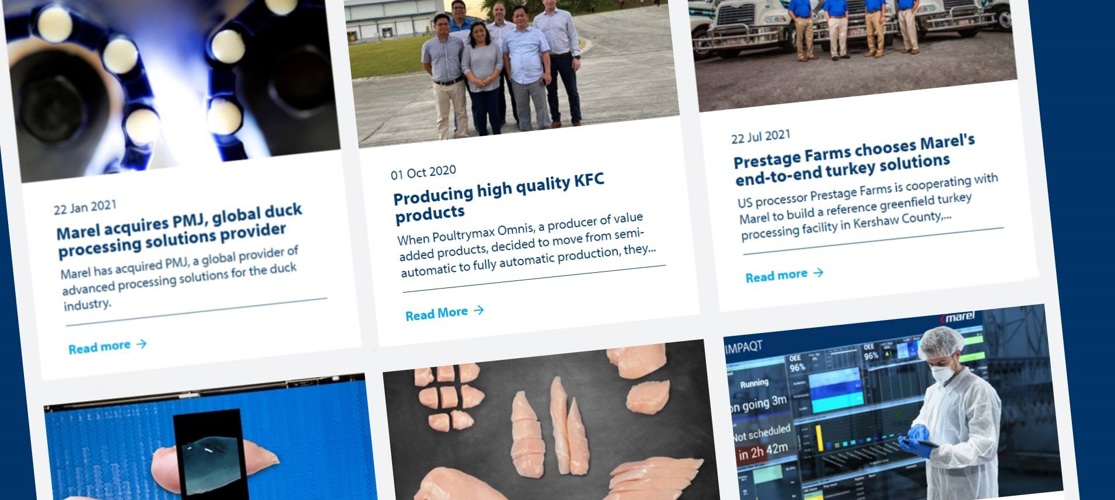The width and height of the screenshot is (1115, 500).
Task: Click Read more under Prestage Farms article
Action: click(x=777, y=276)
